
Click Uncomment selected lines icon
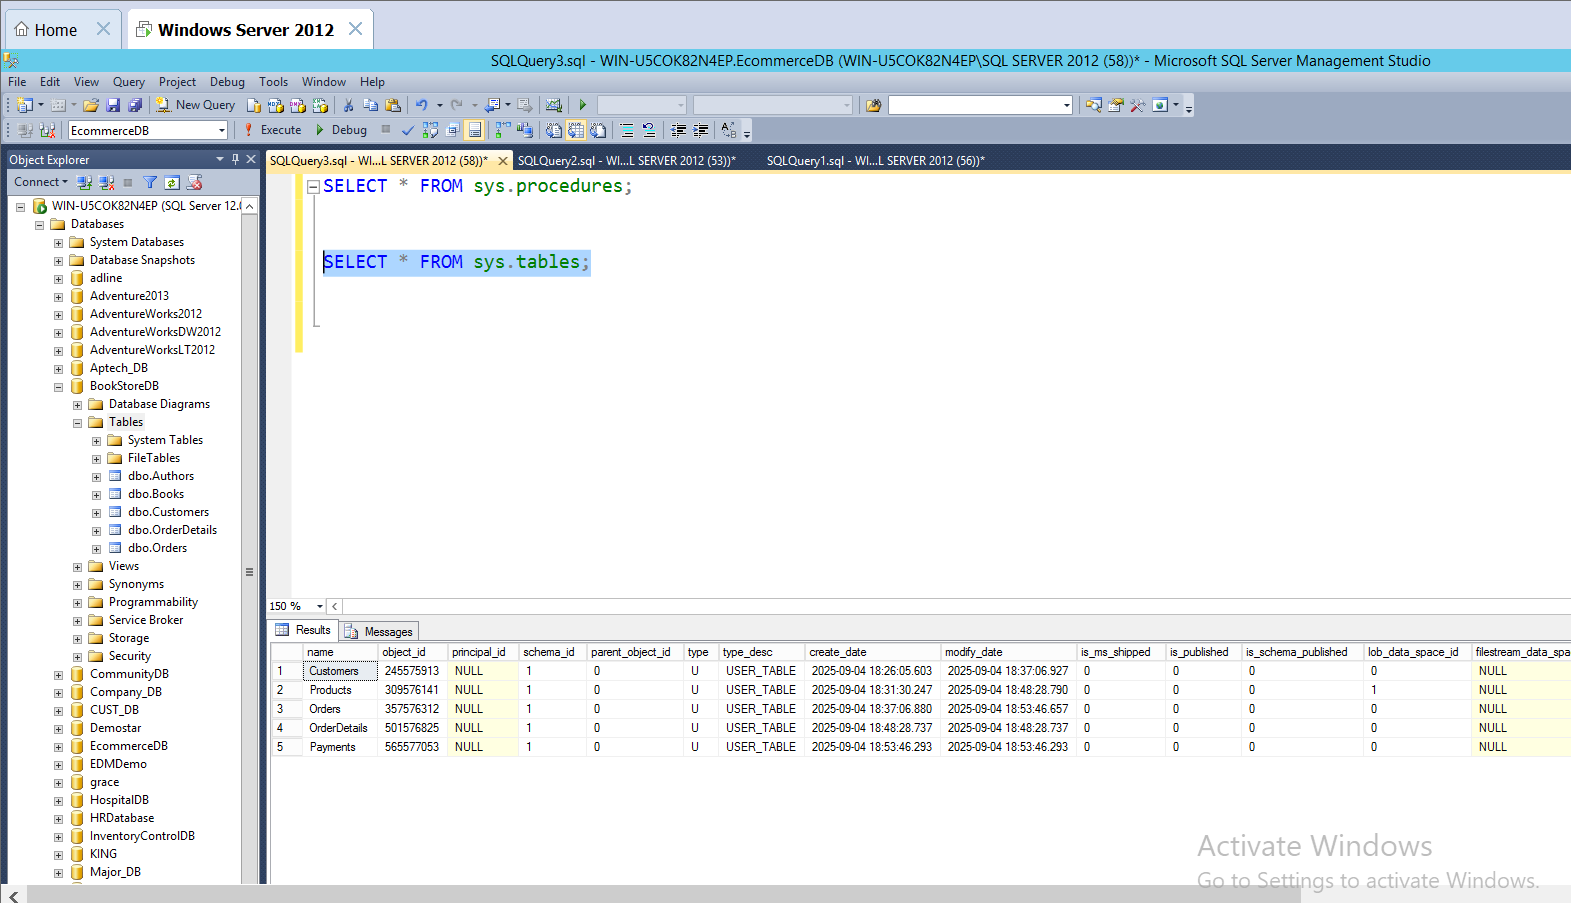tap(649, 130)
